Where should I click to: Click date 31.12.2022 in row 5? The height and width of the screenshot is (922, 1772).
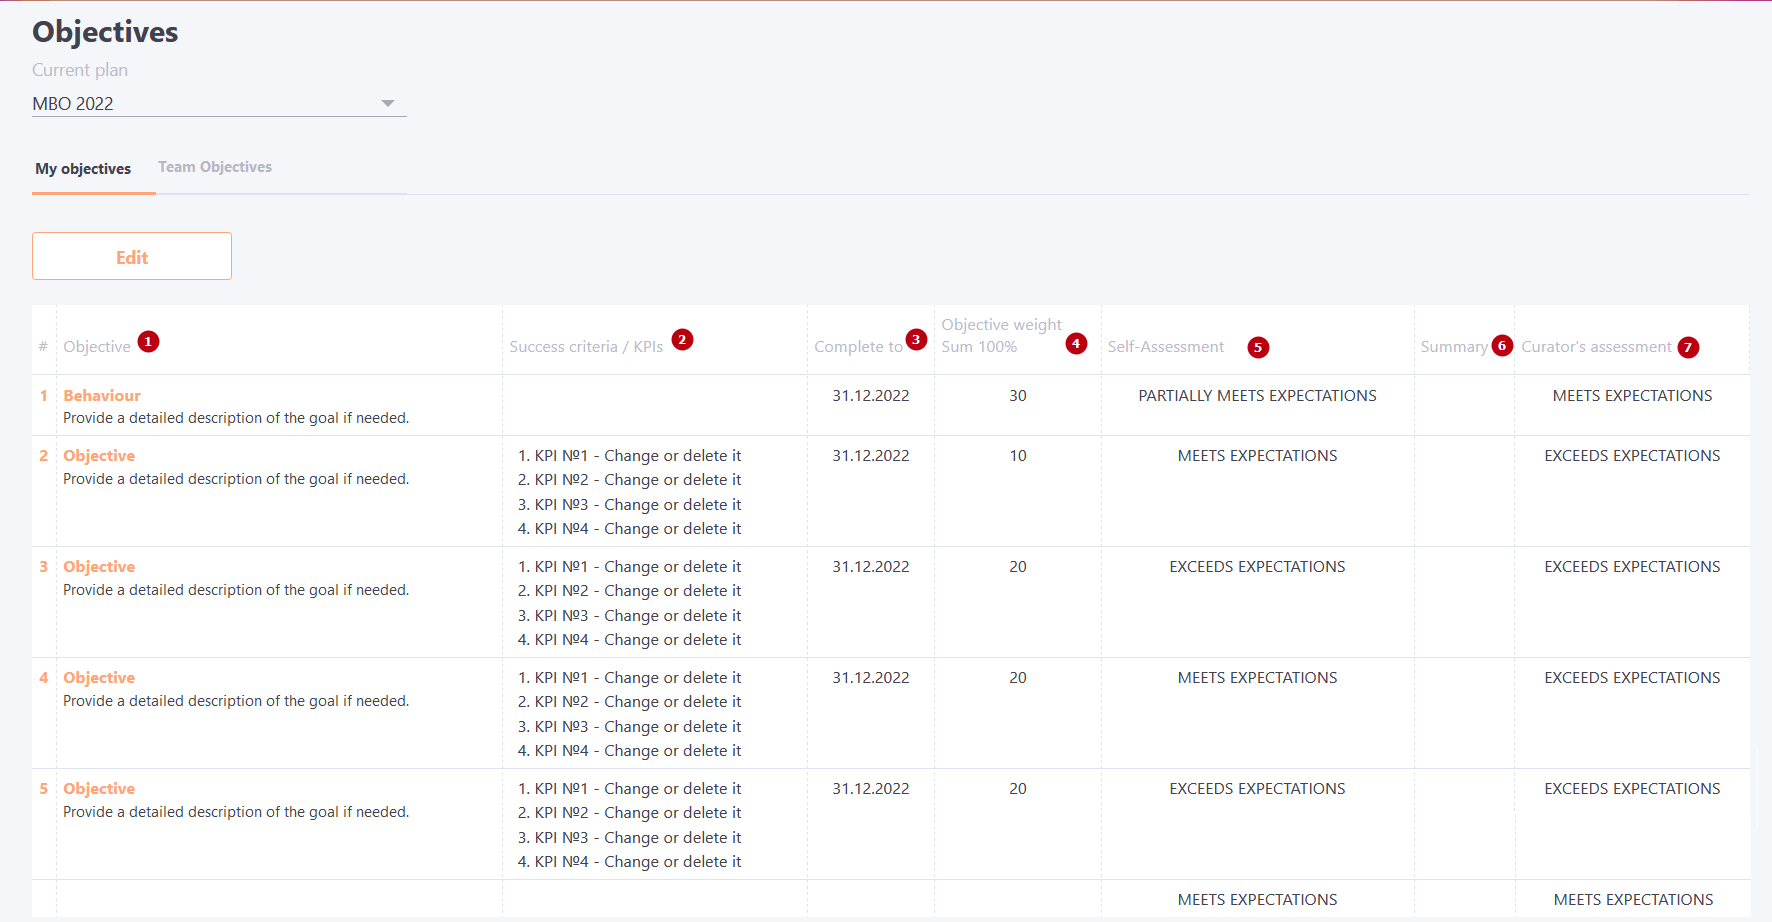tap(871, 789)
